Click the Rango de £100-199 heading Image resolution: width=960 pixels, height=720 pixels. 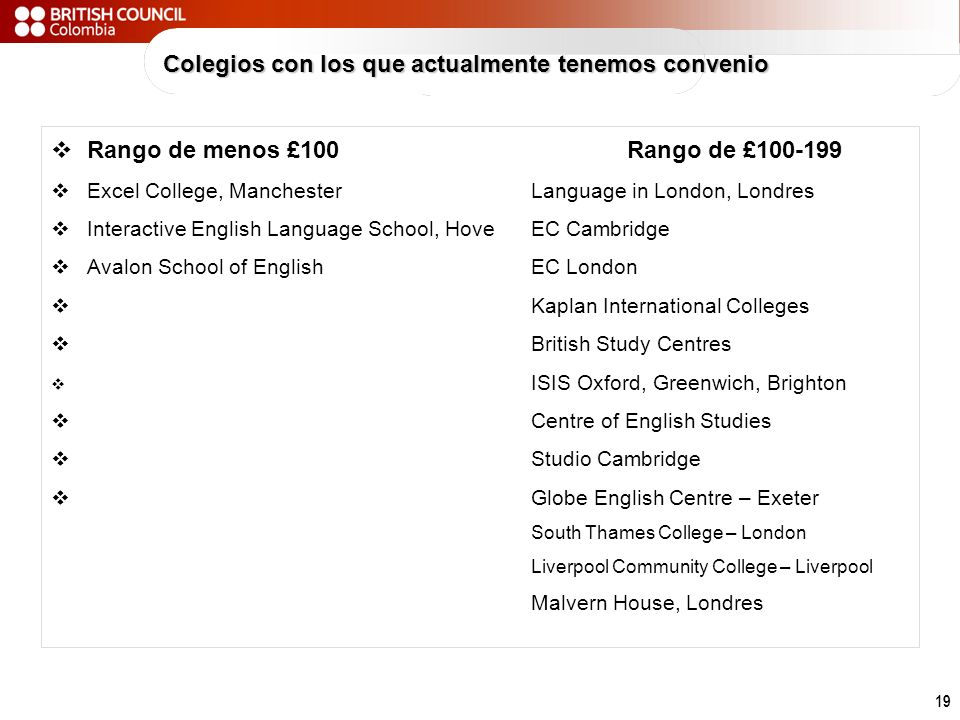click(734, 150)
